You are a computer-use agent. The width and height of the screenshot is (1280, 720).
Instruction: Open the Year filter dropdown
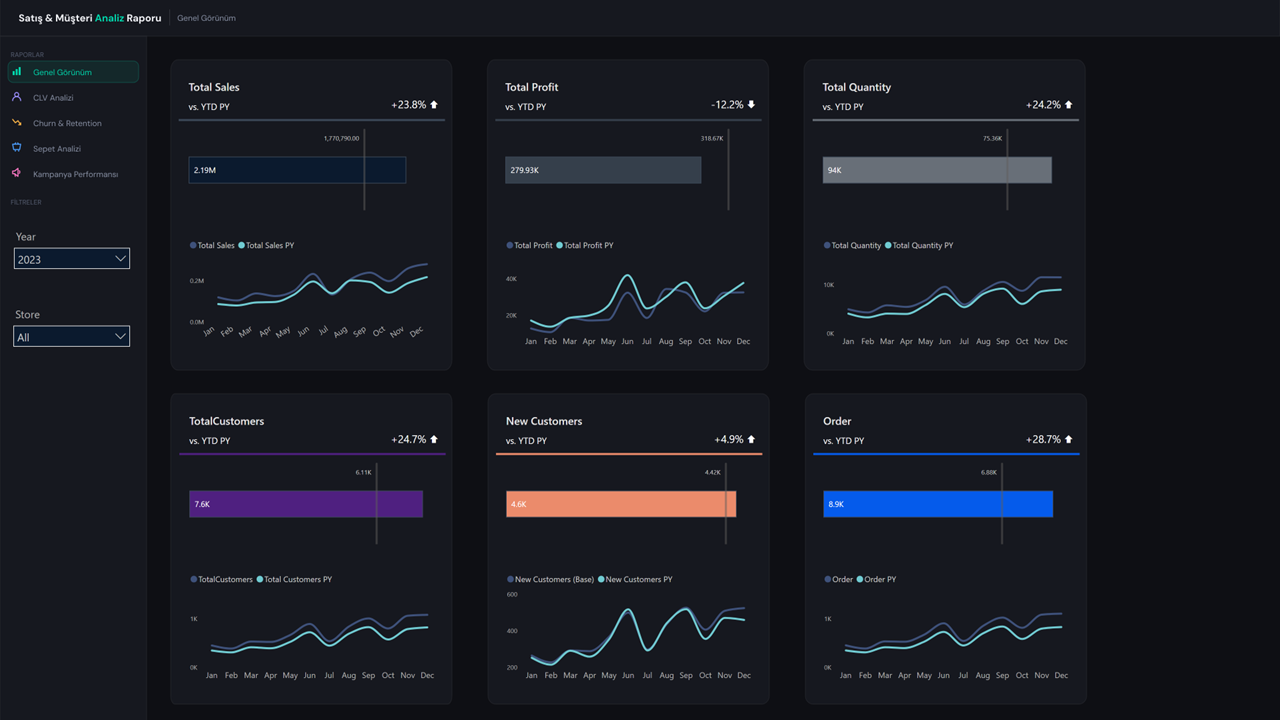(71, 258)
